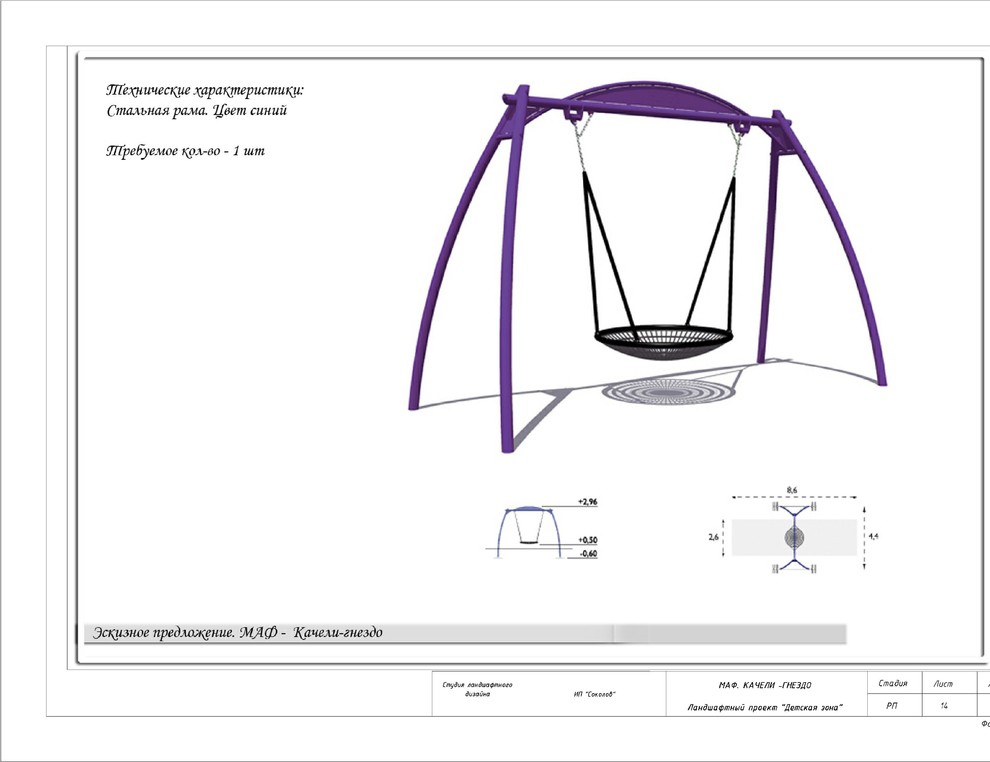Click the "РП" stage cell

(x=892, y=706)
